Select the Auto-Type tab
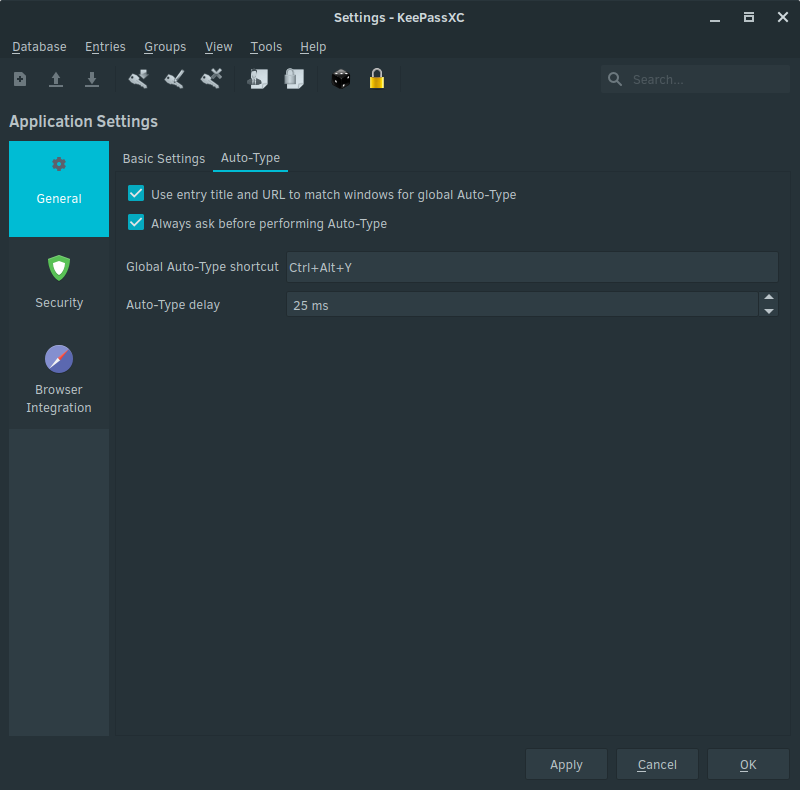The image size is (800, 790). [250, 158]
